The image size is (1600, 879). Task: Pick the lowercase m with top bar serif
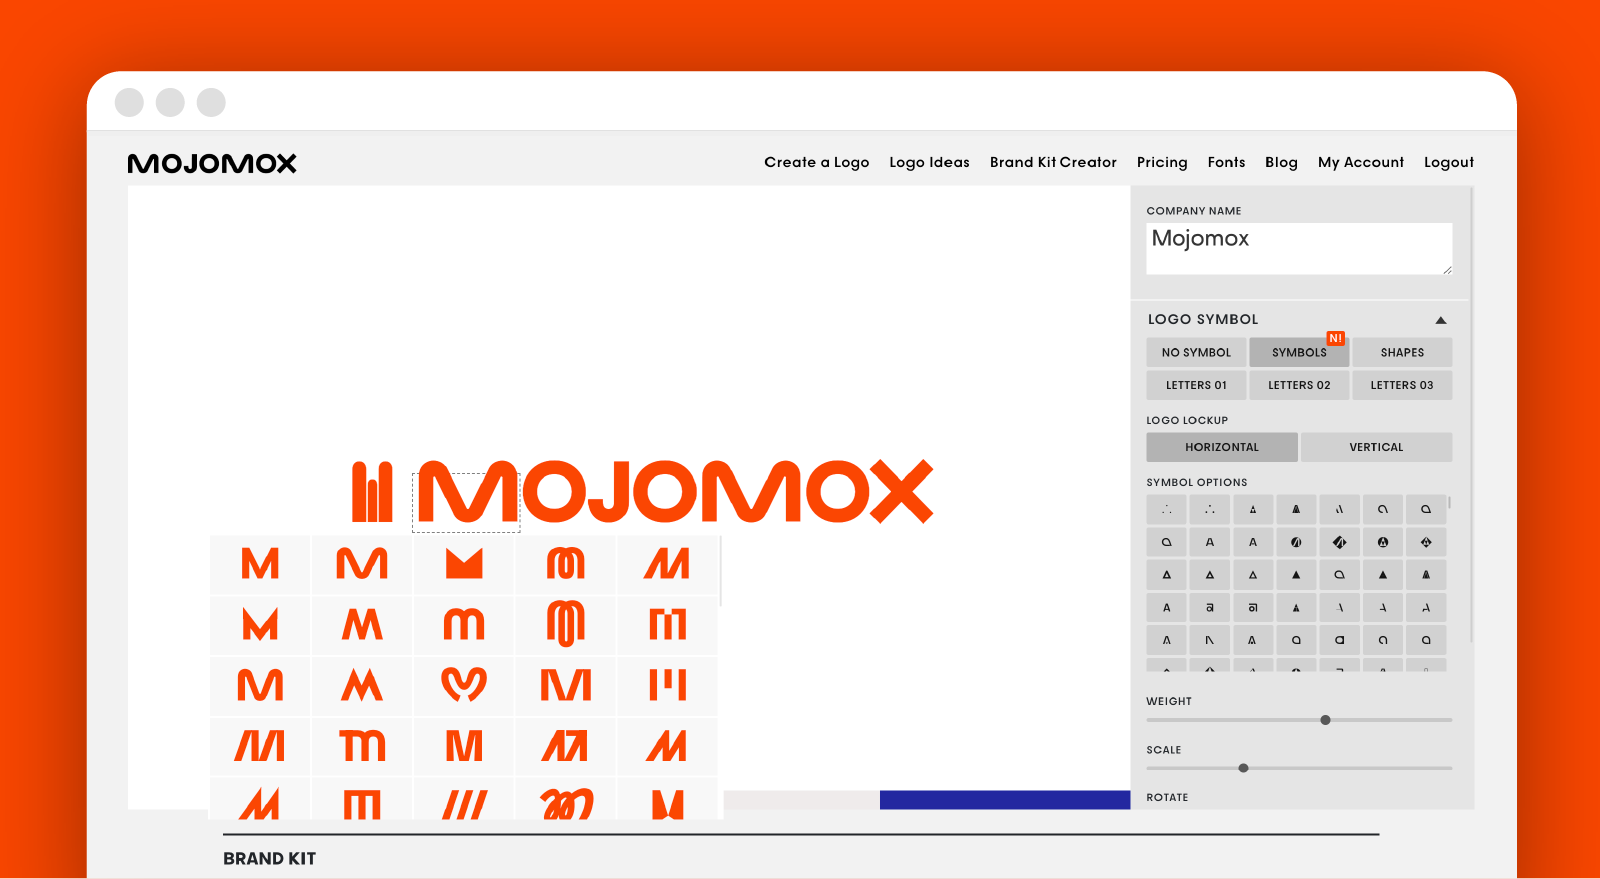(x=362, y=746)
